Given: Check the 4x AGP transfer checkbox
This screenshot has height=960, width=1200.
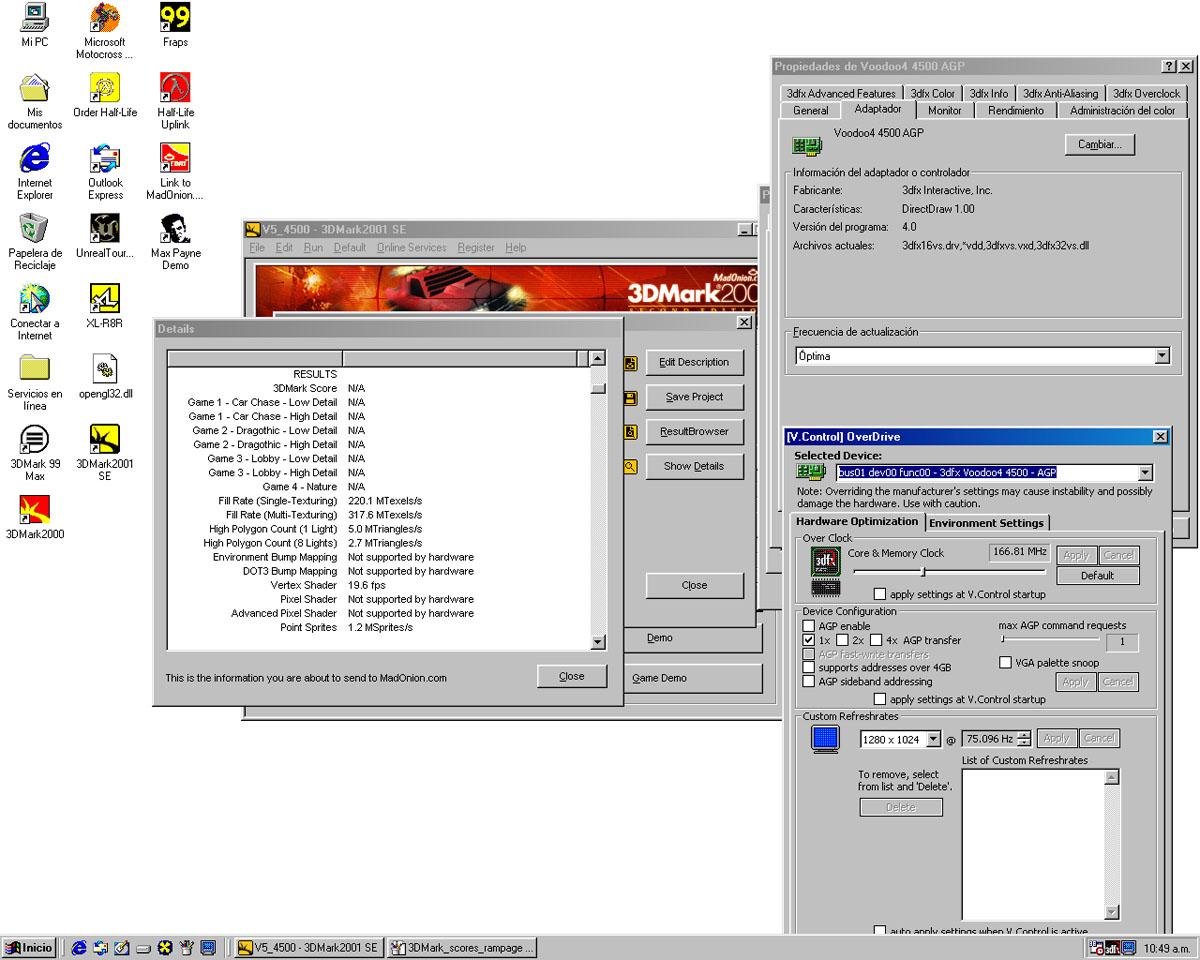Looking at the screenshot, I should (877, 640).
